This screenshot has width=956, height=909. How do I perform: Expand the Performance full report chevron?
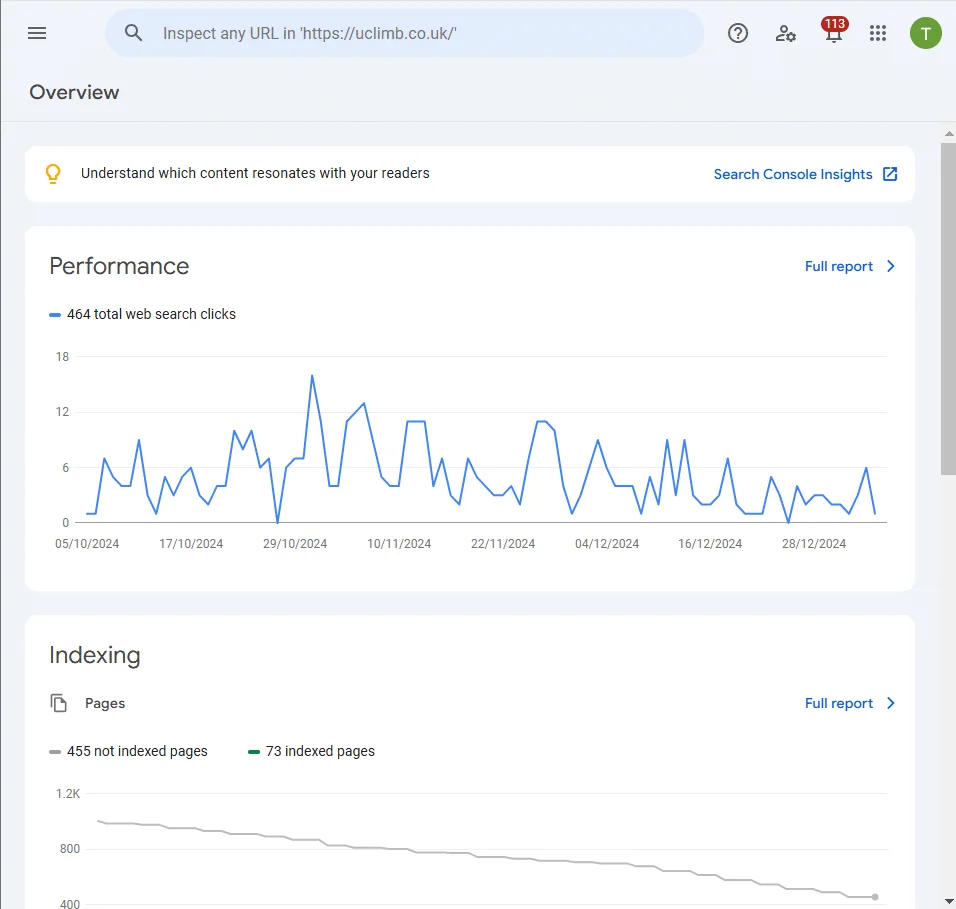[x=890, y=266]
